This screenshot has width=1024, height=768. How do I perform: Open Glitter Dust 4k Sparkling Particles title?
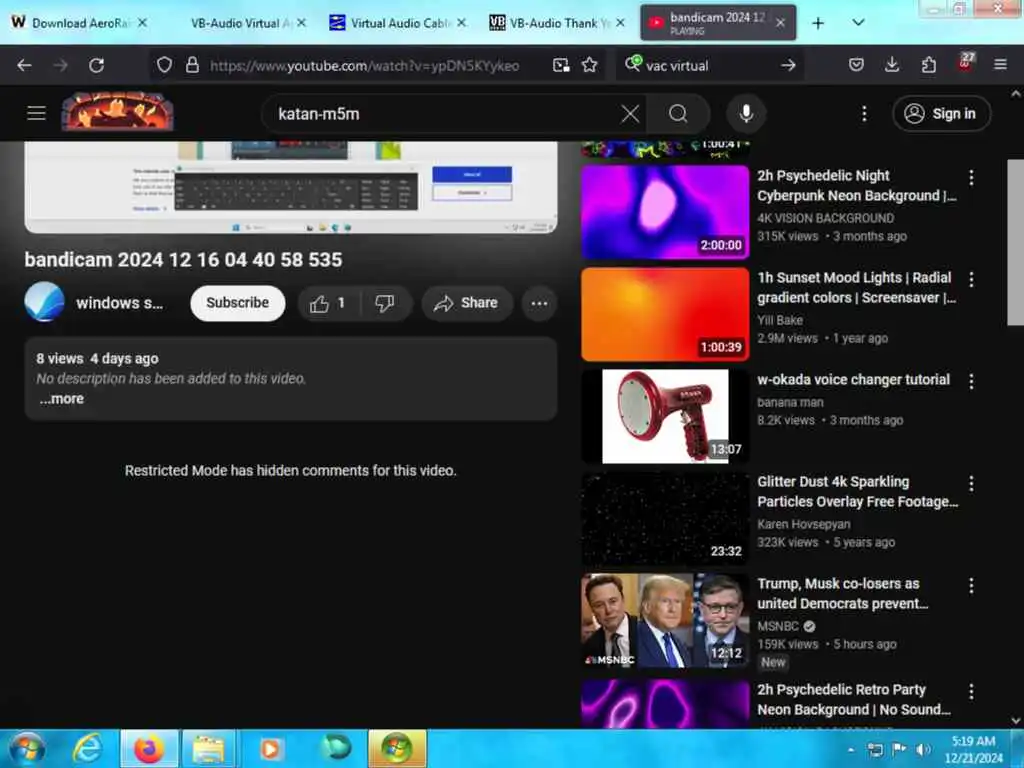[x=857, y=492]
